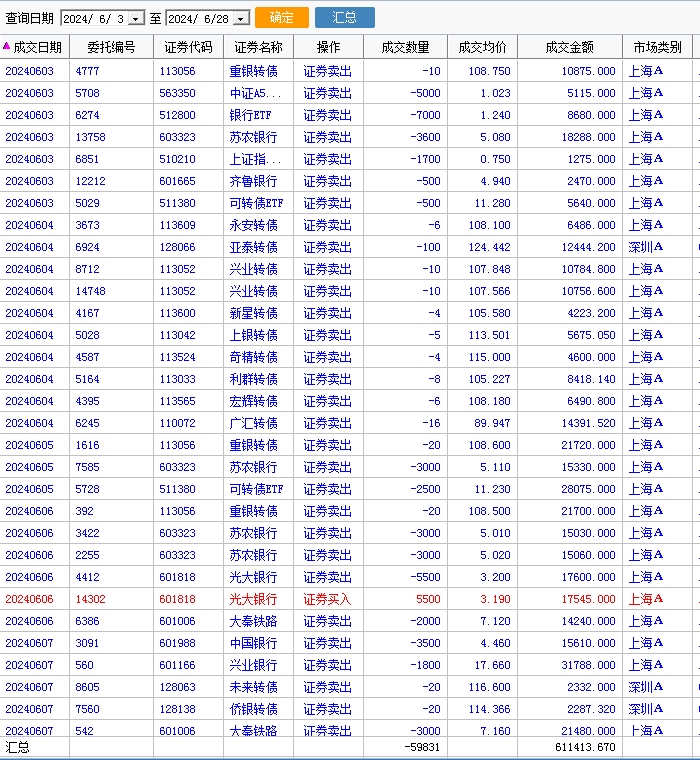The image size is (700, 760).
Task: Click the 市场类别 column header
Action: 657,47
